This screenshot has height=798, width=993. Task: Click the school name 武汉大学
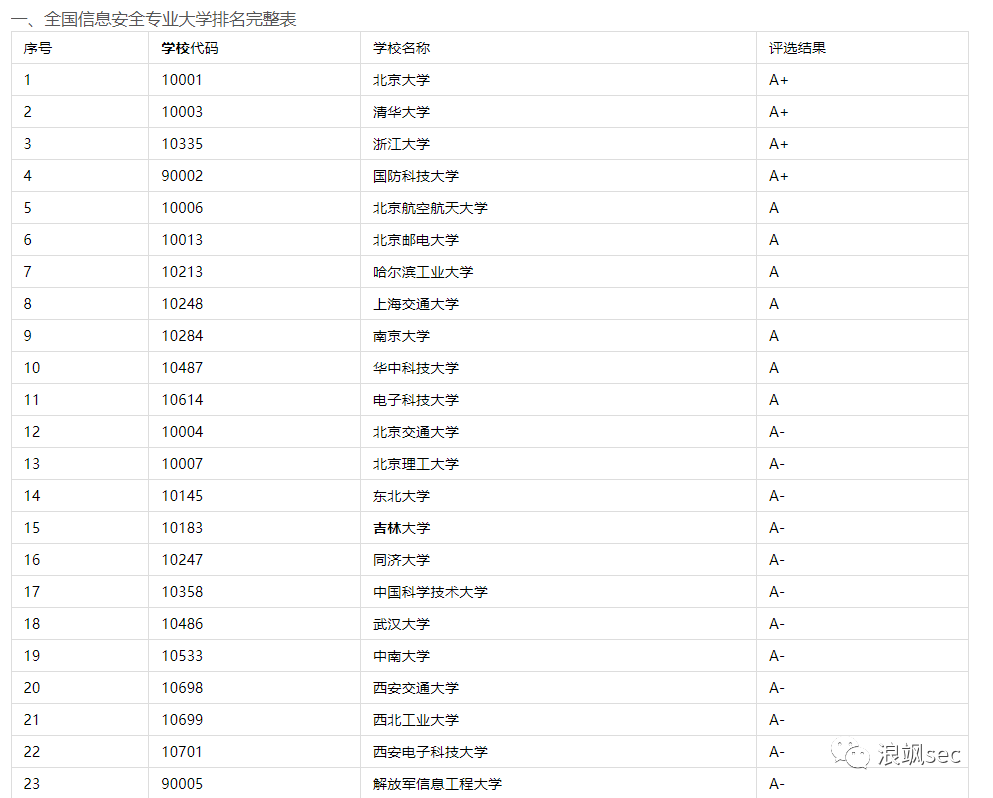(402, 624)
